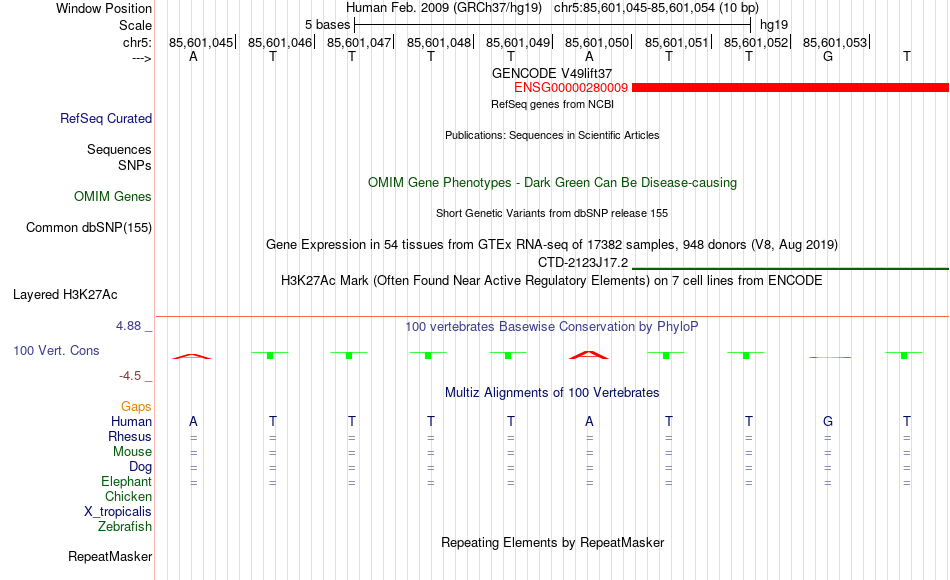Screen dimensions: 950x580
Task: Click the 5 bases scale bar
Action: pos(553,25)
